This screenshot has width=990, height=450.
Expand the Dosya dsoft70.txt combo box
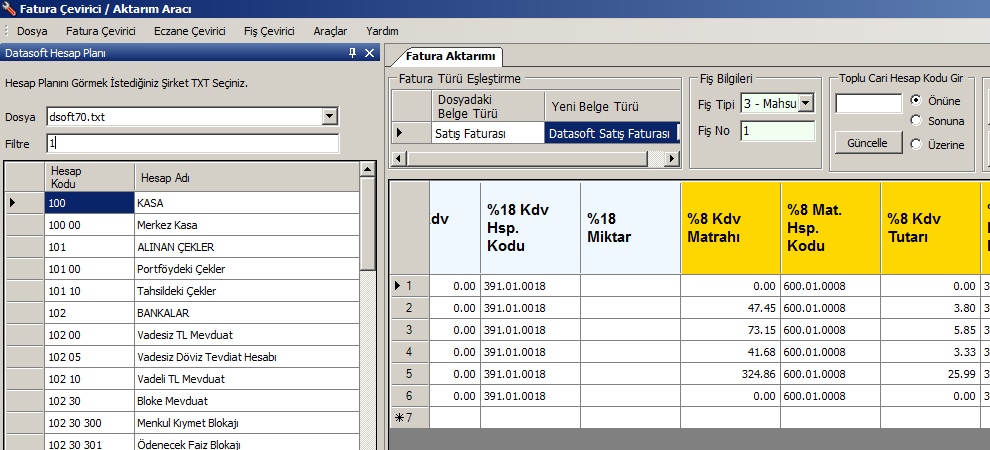click(330, 117)
